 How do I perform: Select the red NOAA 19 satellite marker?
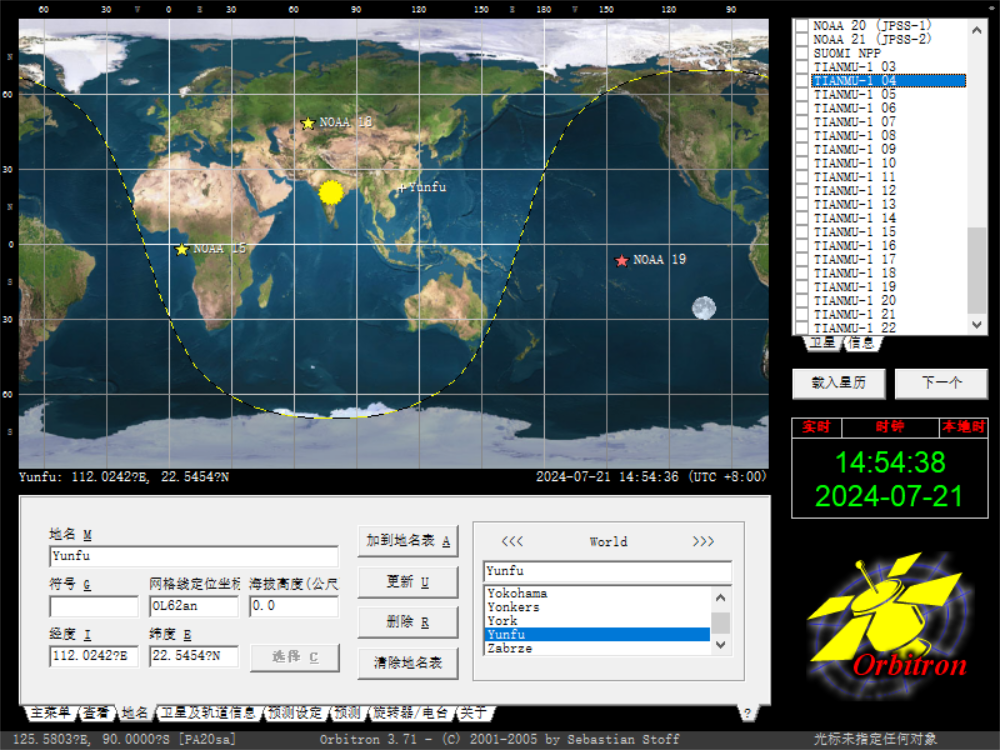[622, 260]
